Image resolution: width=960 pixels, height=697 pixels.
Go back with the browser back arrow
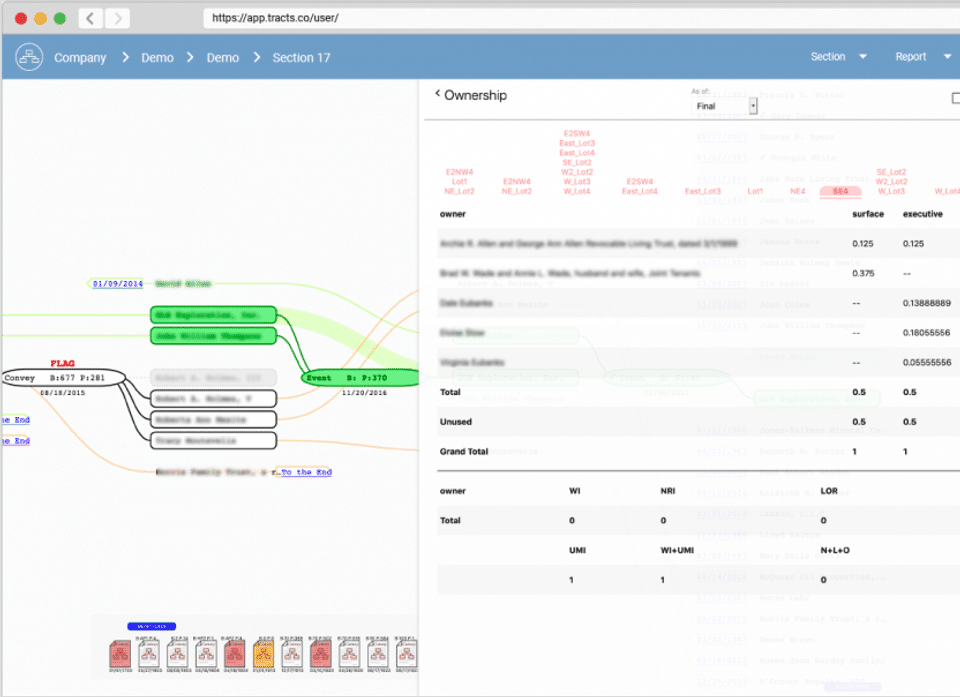pos(91,18)
